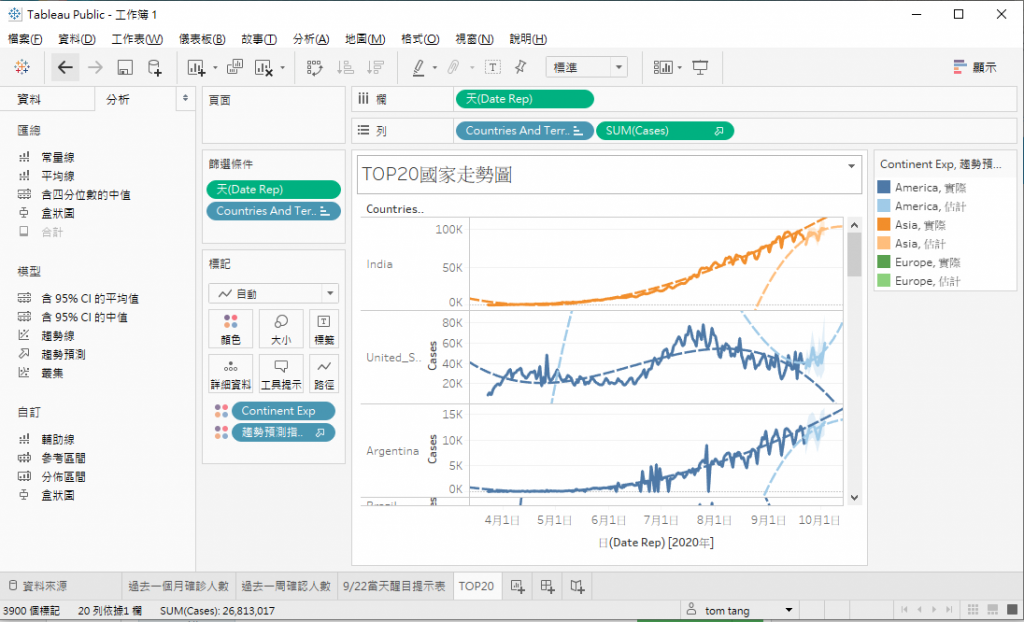The width and height of the screenshot is (1024, 622).
Task: Save the workbook with the disk icon
Action: pos(125,67)
